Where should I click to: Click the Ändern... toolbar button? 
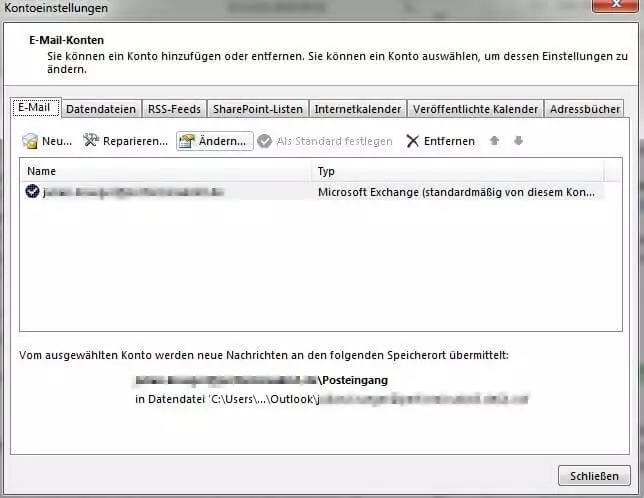point(214,141)
